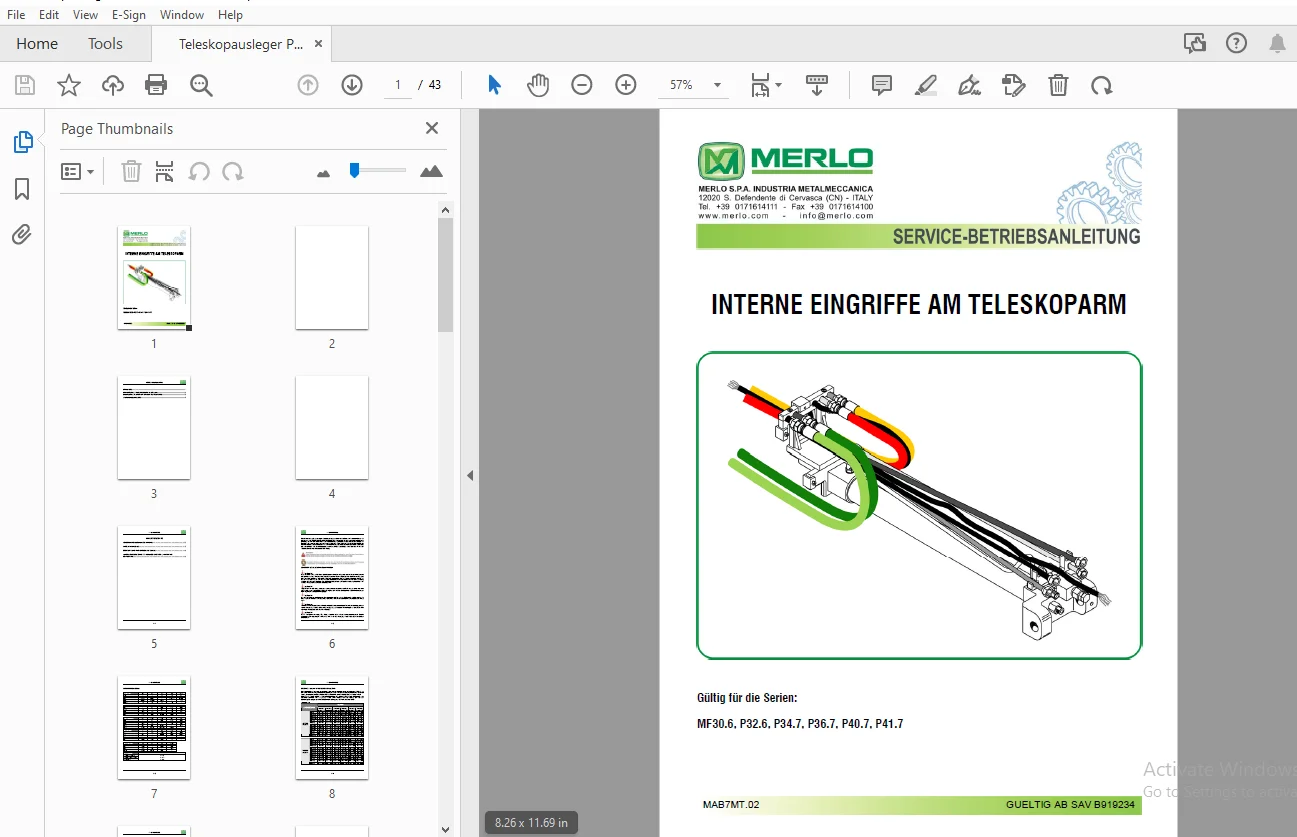Screen dimensions: 1297x837
Task: Add document to favorites with star icon
Action: 69,85
